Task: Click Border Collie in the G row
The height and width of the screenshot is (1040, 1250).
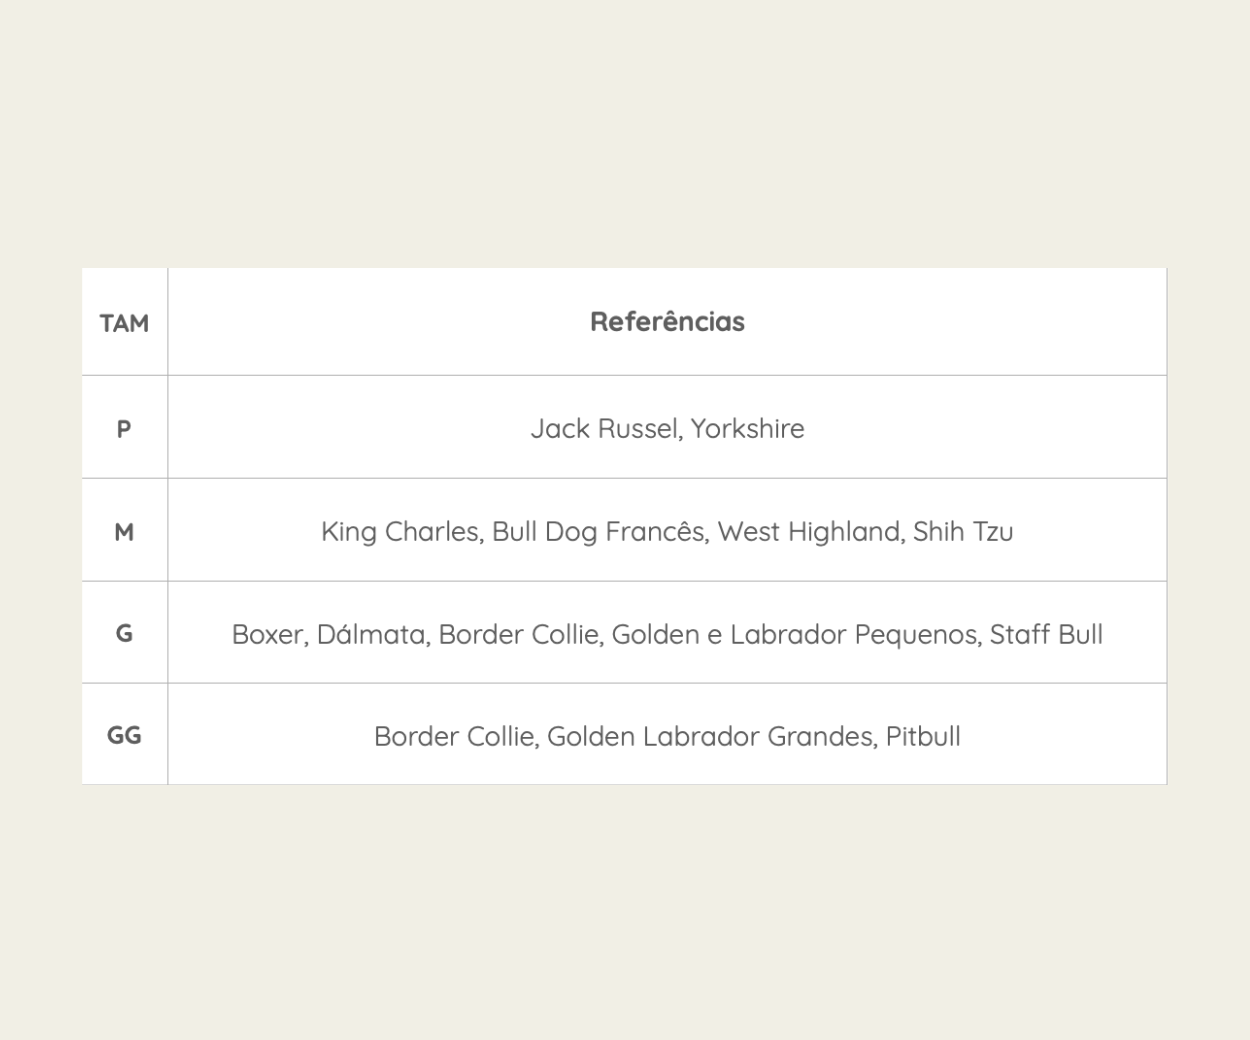Action: [x=520, y=635]
